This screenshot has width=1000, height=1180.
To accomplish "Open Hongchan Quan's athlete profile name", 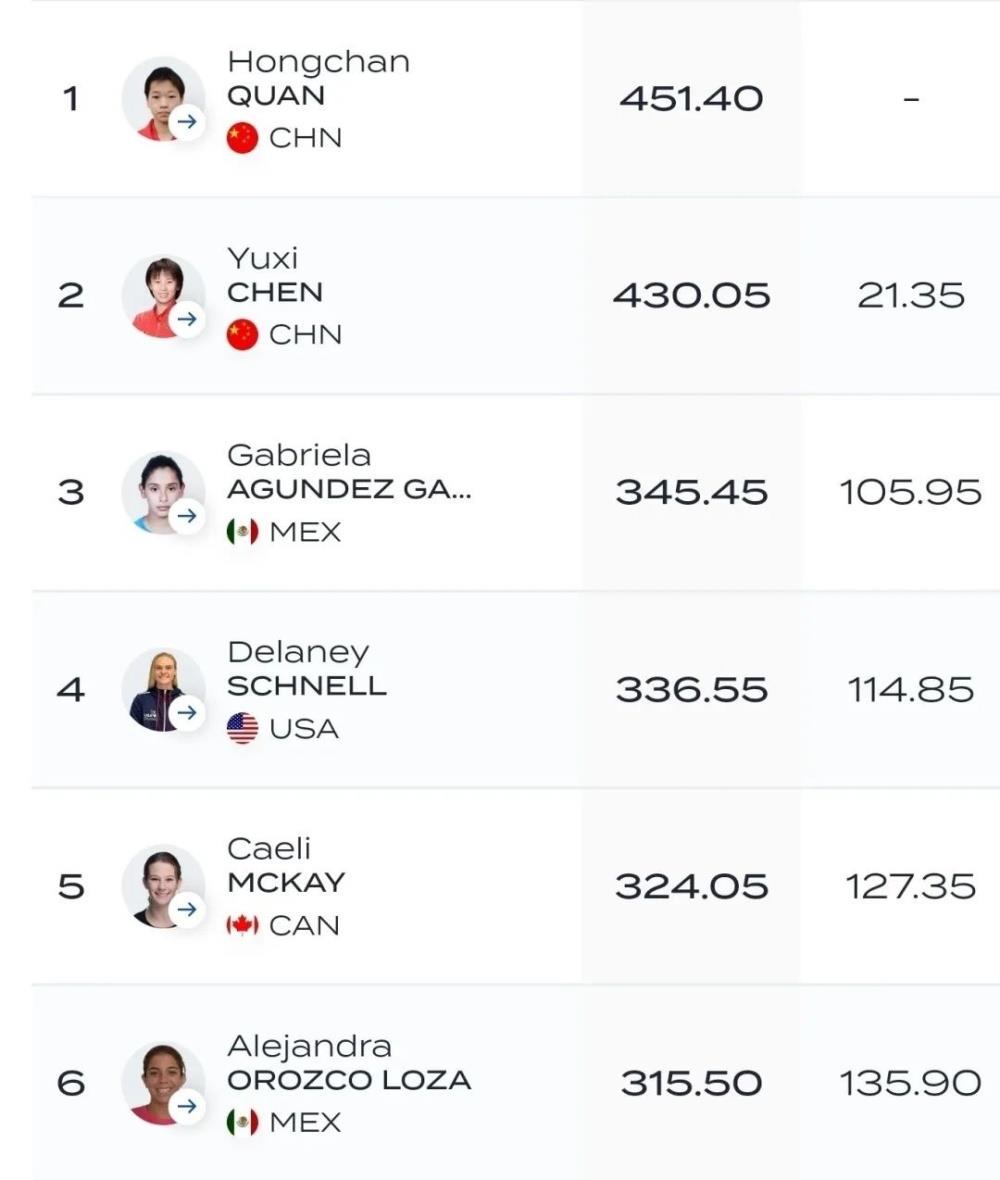I will click(318, 79).
